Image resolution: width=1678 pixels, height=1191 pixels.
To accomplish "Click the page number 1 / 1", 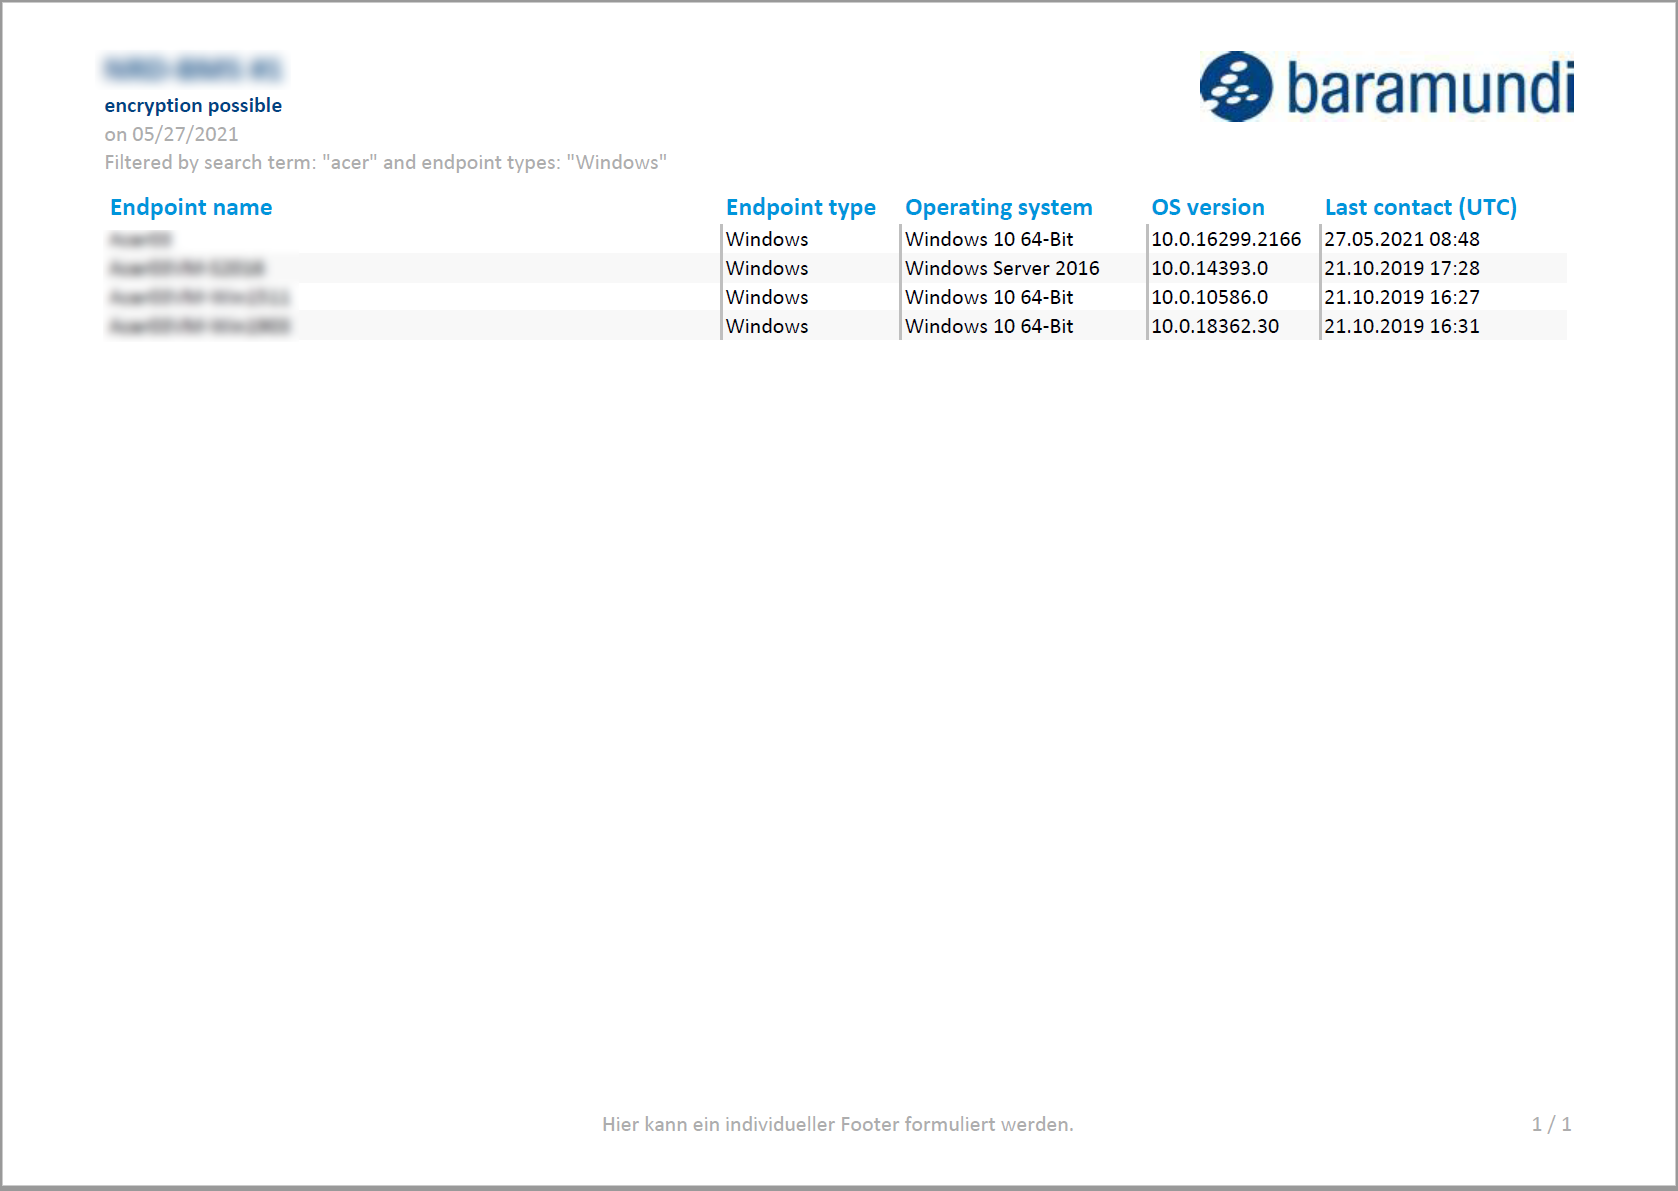I will [x=1550, y=1124].
